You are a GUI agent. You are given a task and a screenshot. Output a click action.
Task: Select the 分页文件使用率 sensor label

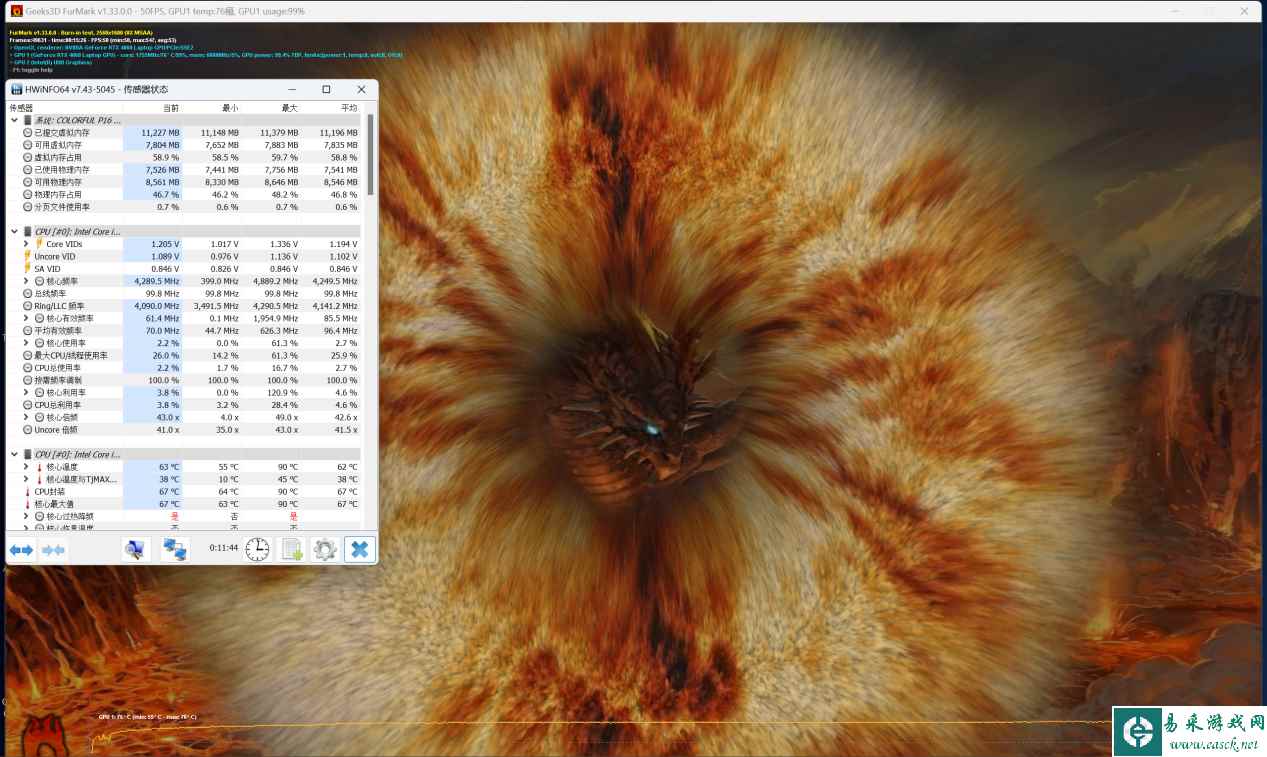click(63, 207)
